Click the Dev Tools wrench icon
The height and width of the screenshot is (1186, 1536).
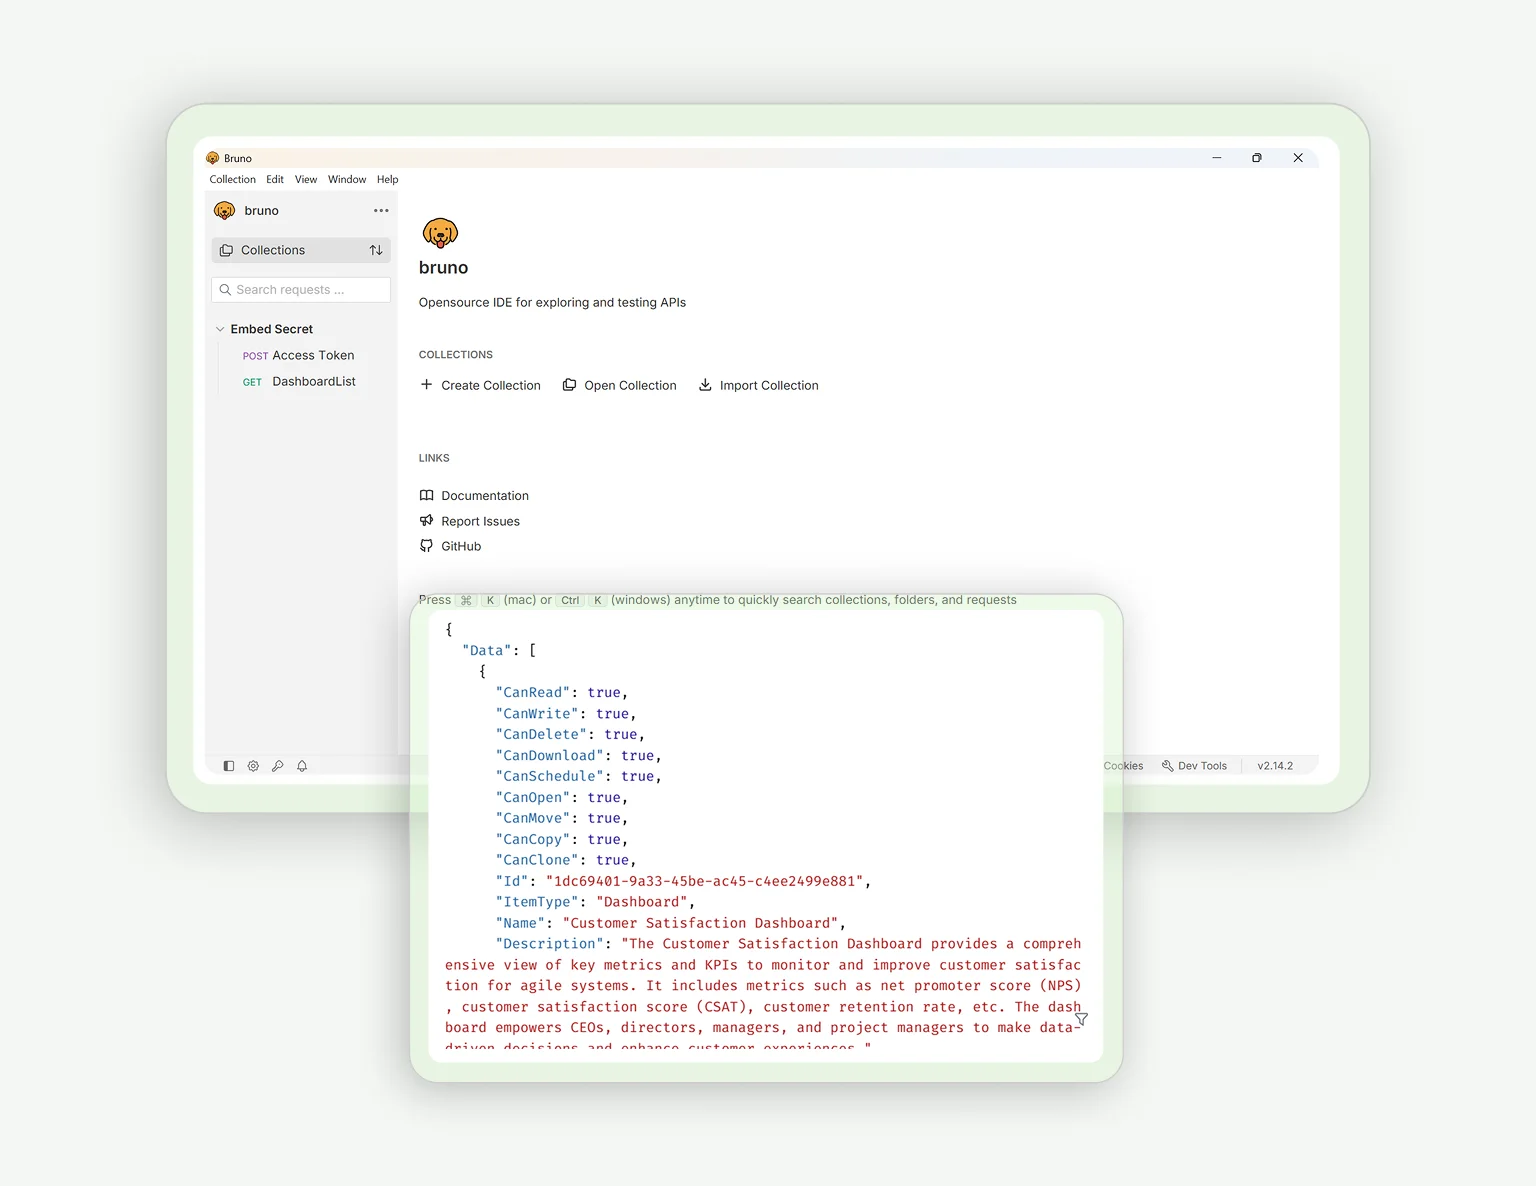tap(1167, 766)
